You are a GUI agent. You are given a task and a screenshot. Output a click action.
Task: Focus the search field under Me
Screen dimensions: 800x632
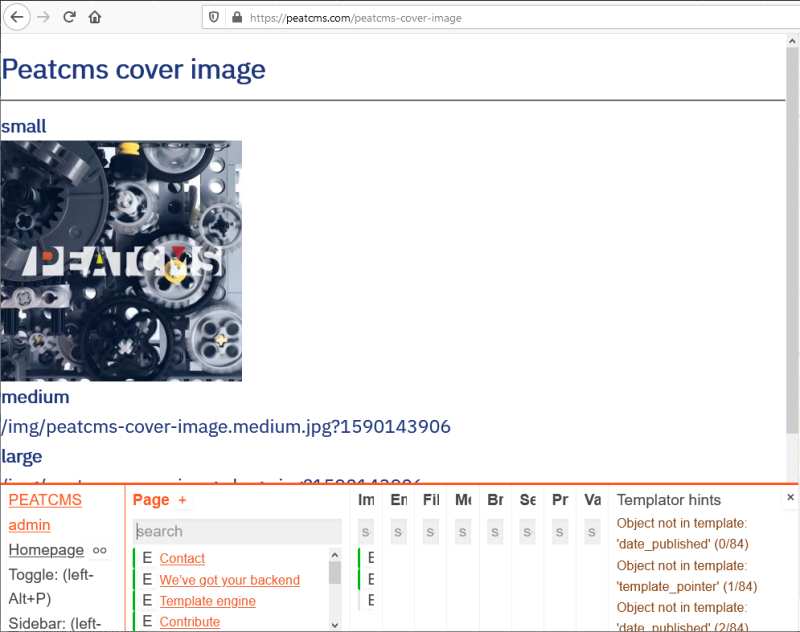pyautogui.click(x=463, y=532)
